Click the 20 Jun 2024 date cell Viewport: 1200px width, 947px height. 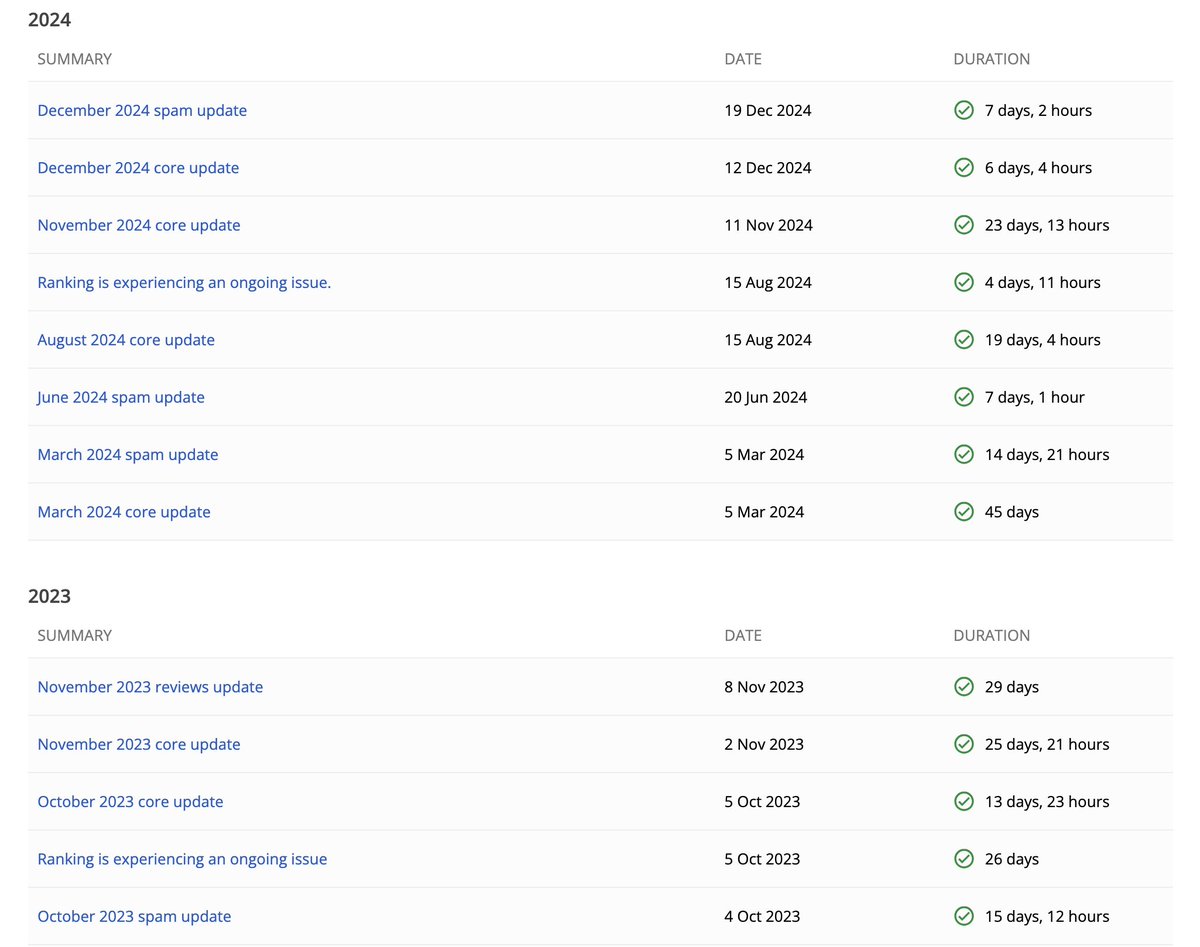(766, 397)
